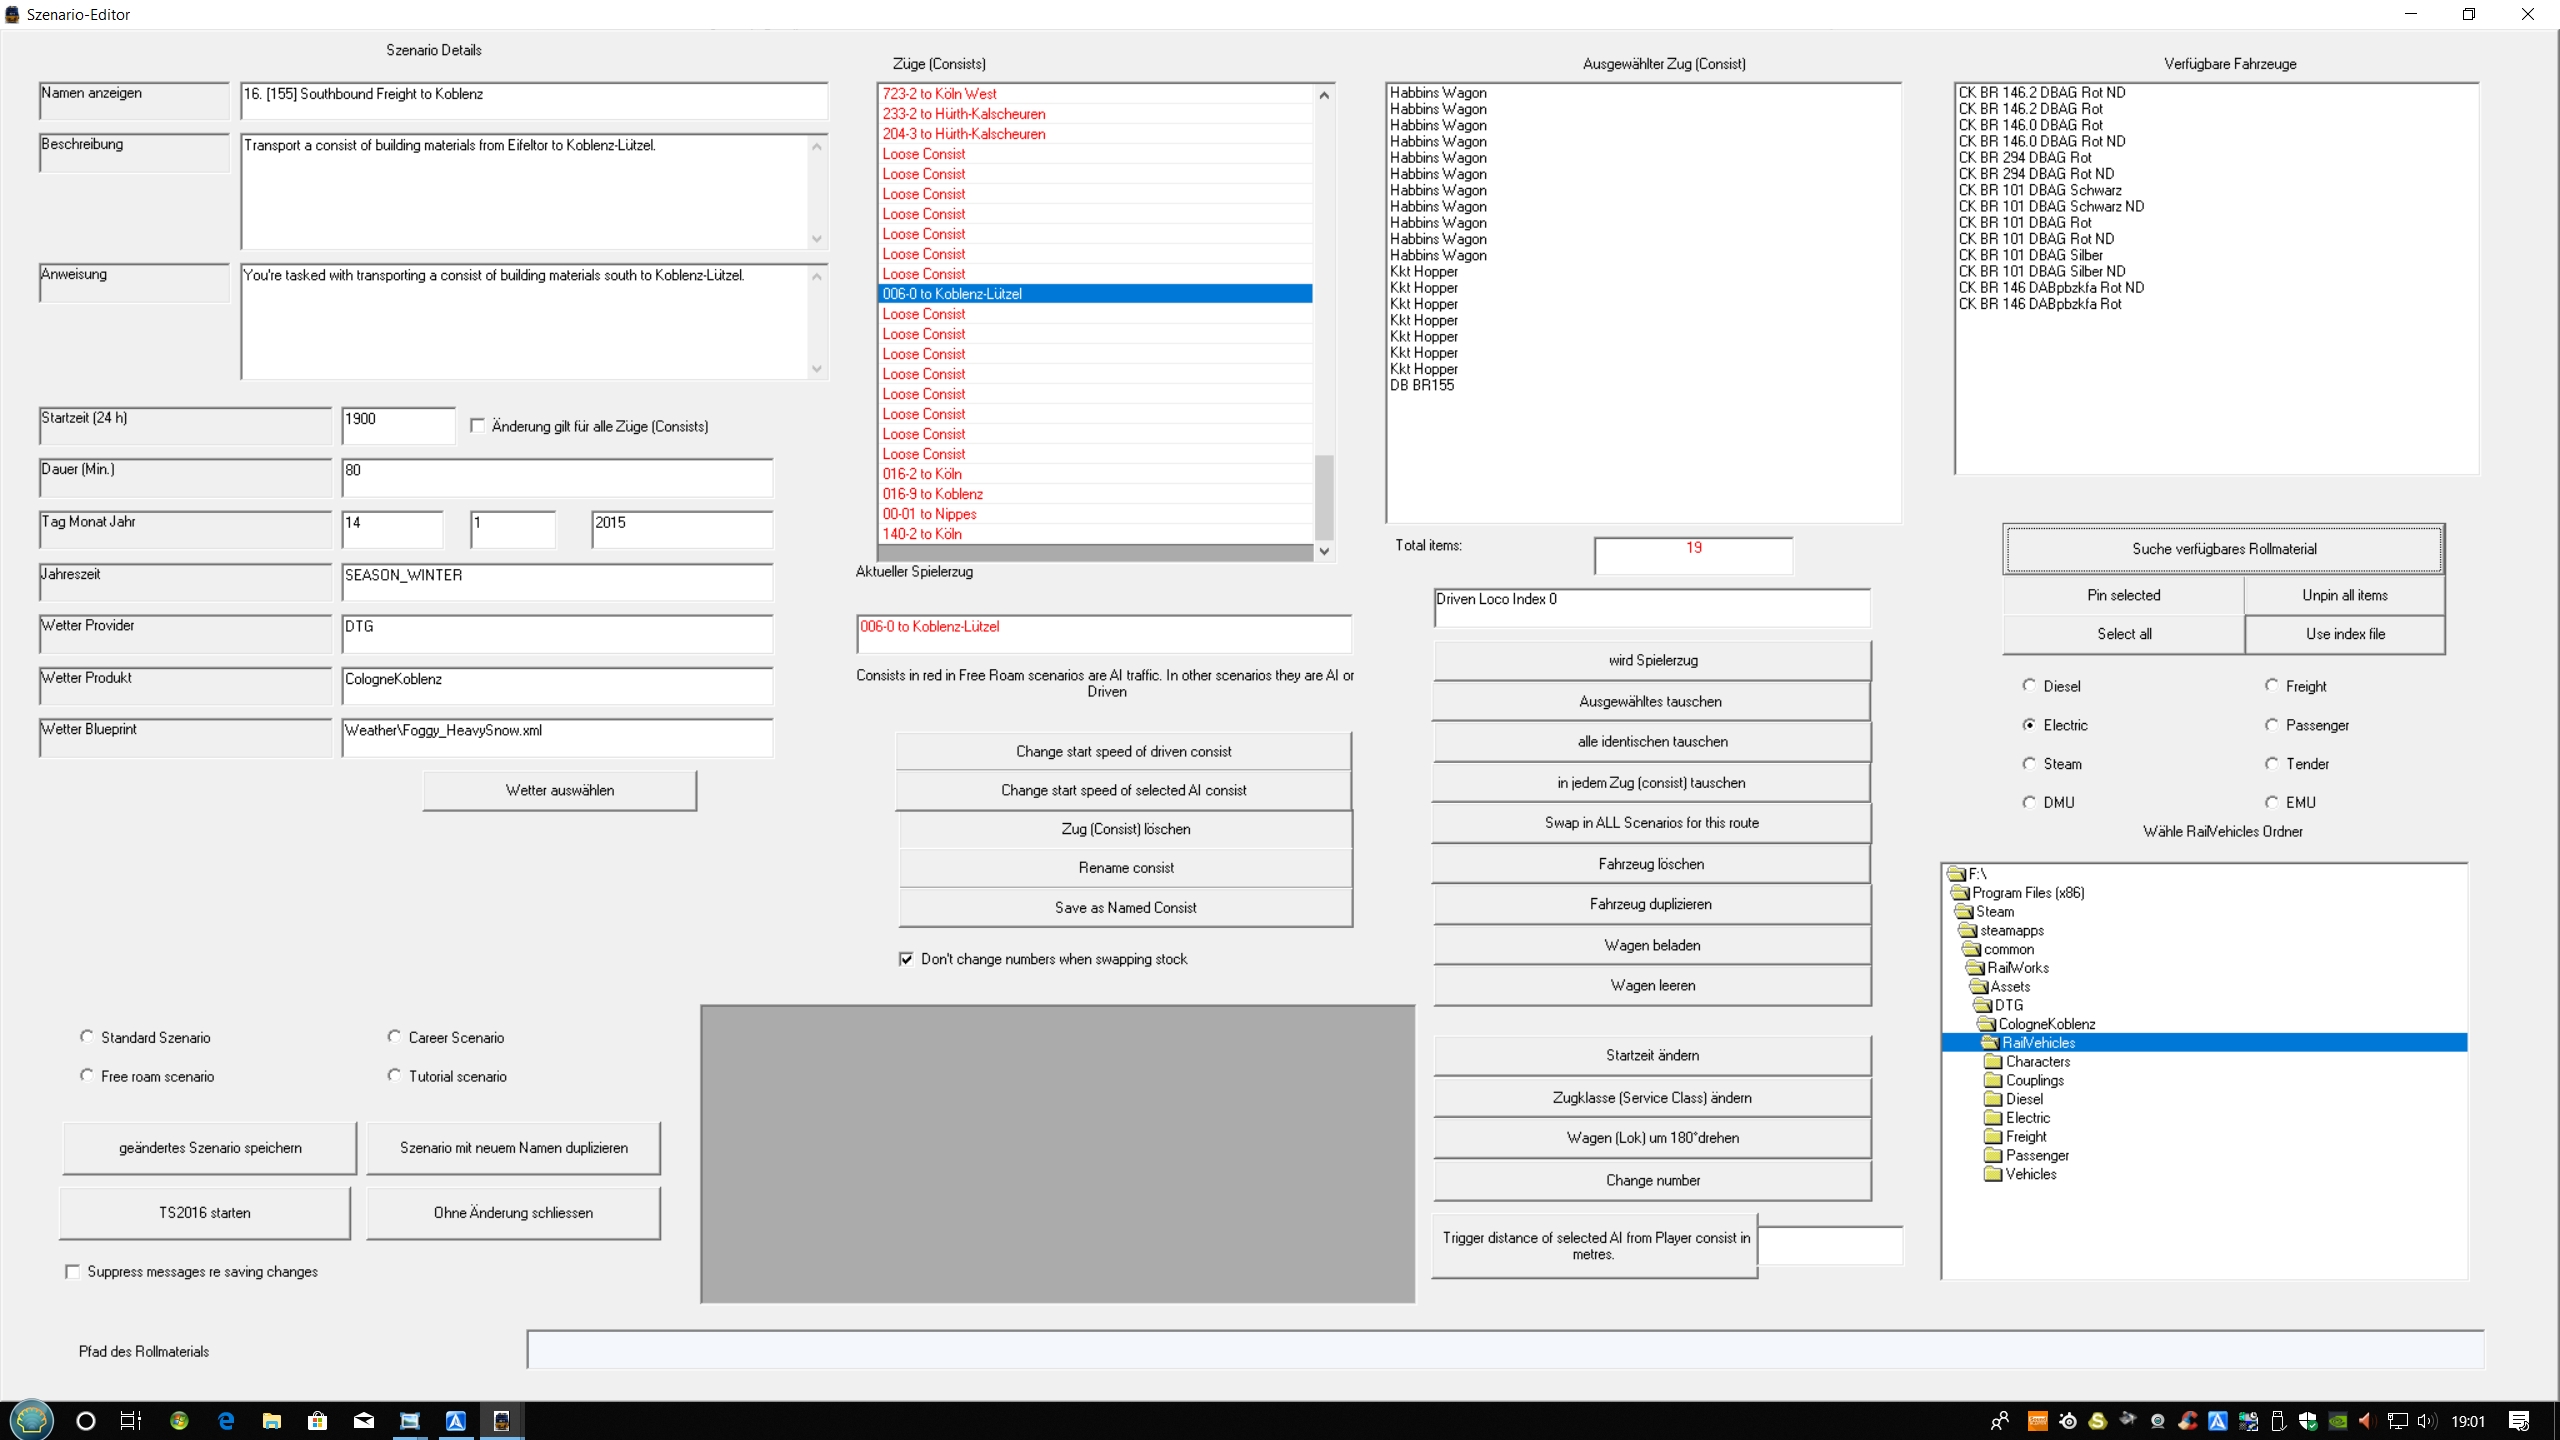Select the Steam folder in the tree

[1995, 911]
